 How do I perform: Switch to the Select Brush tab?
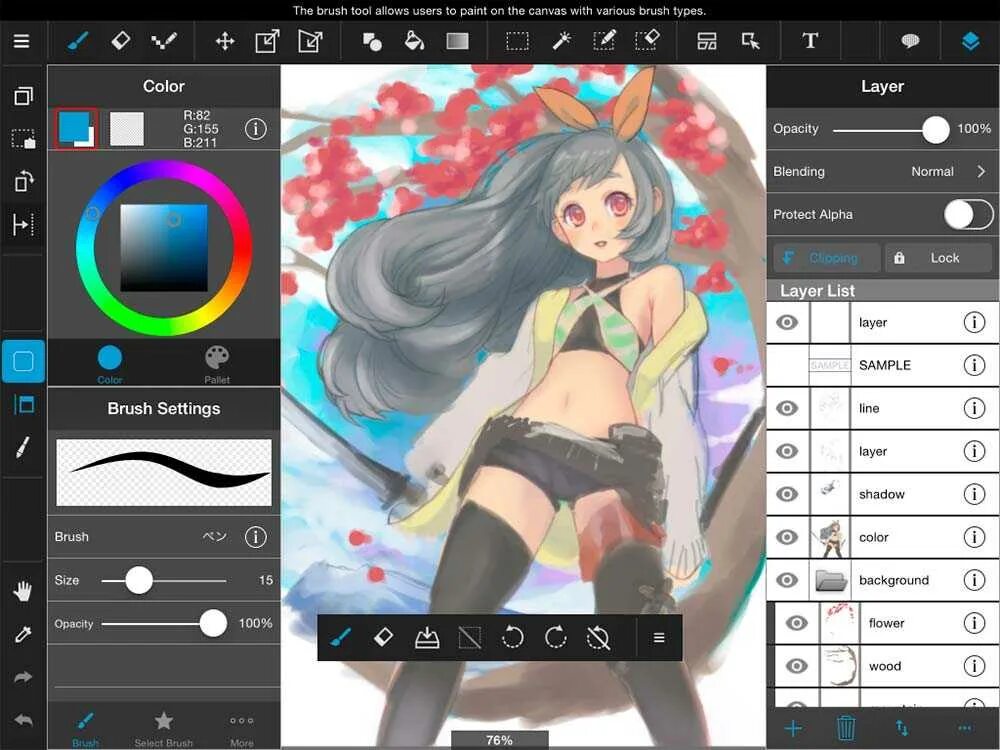pyautogui.click(x=163, y=729)
